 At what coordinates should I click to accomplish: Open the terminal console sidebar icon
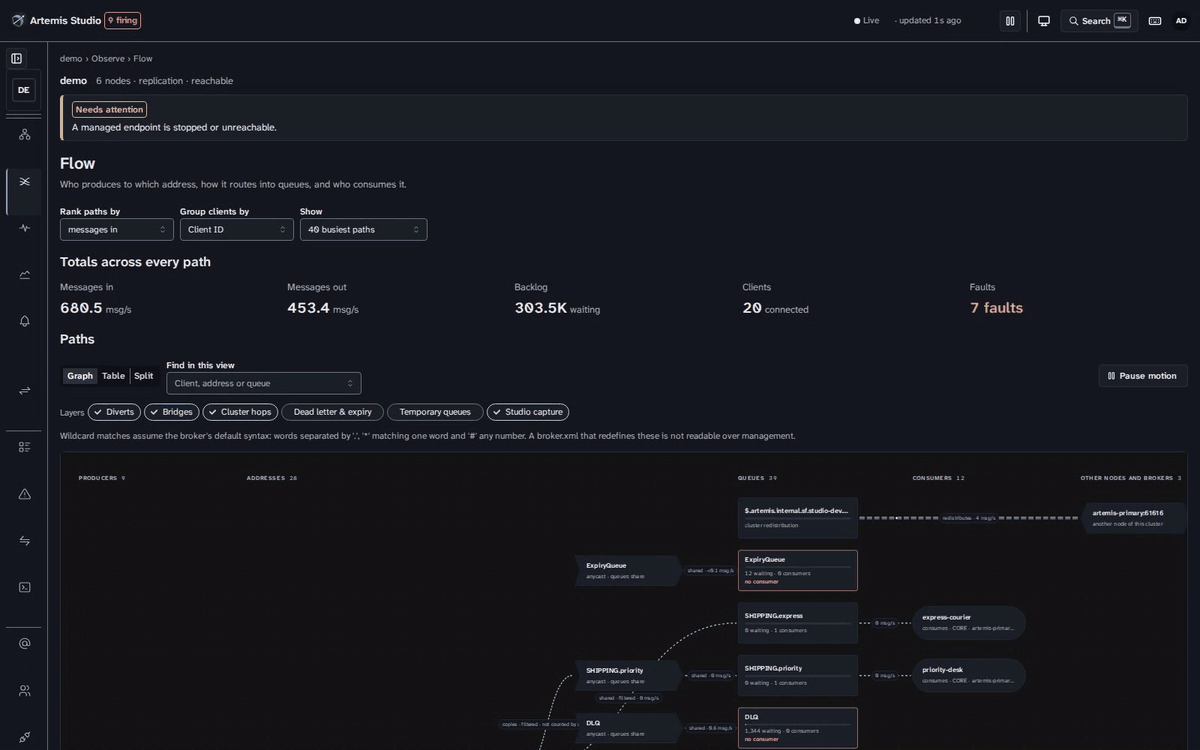pos(24,587)
